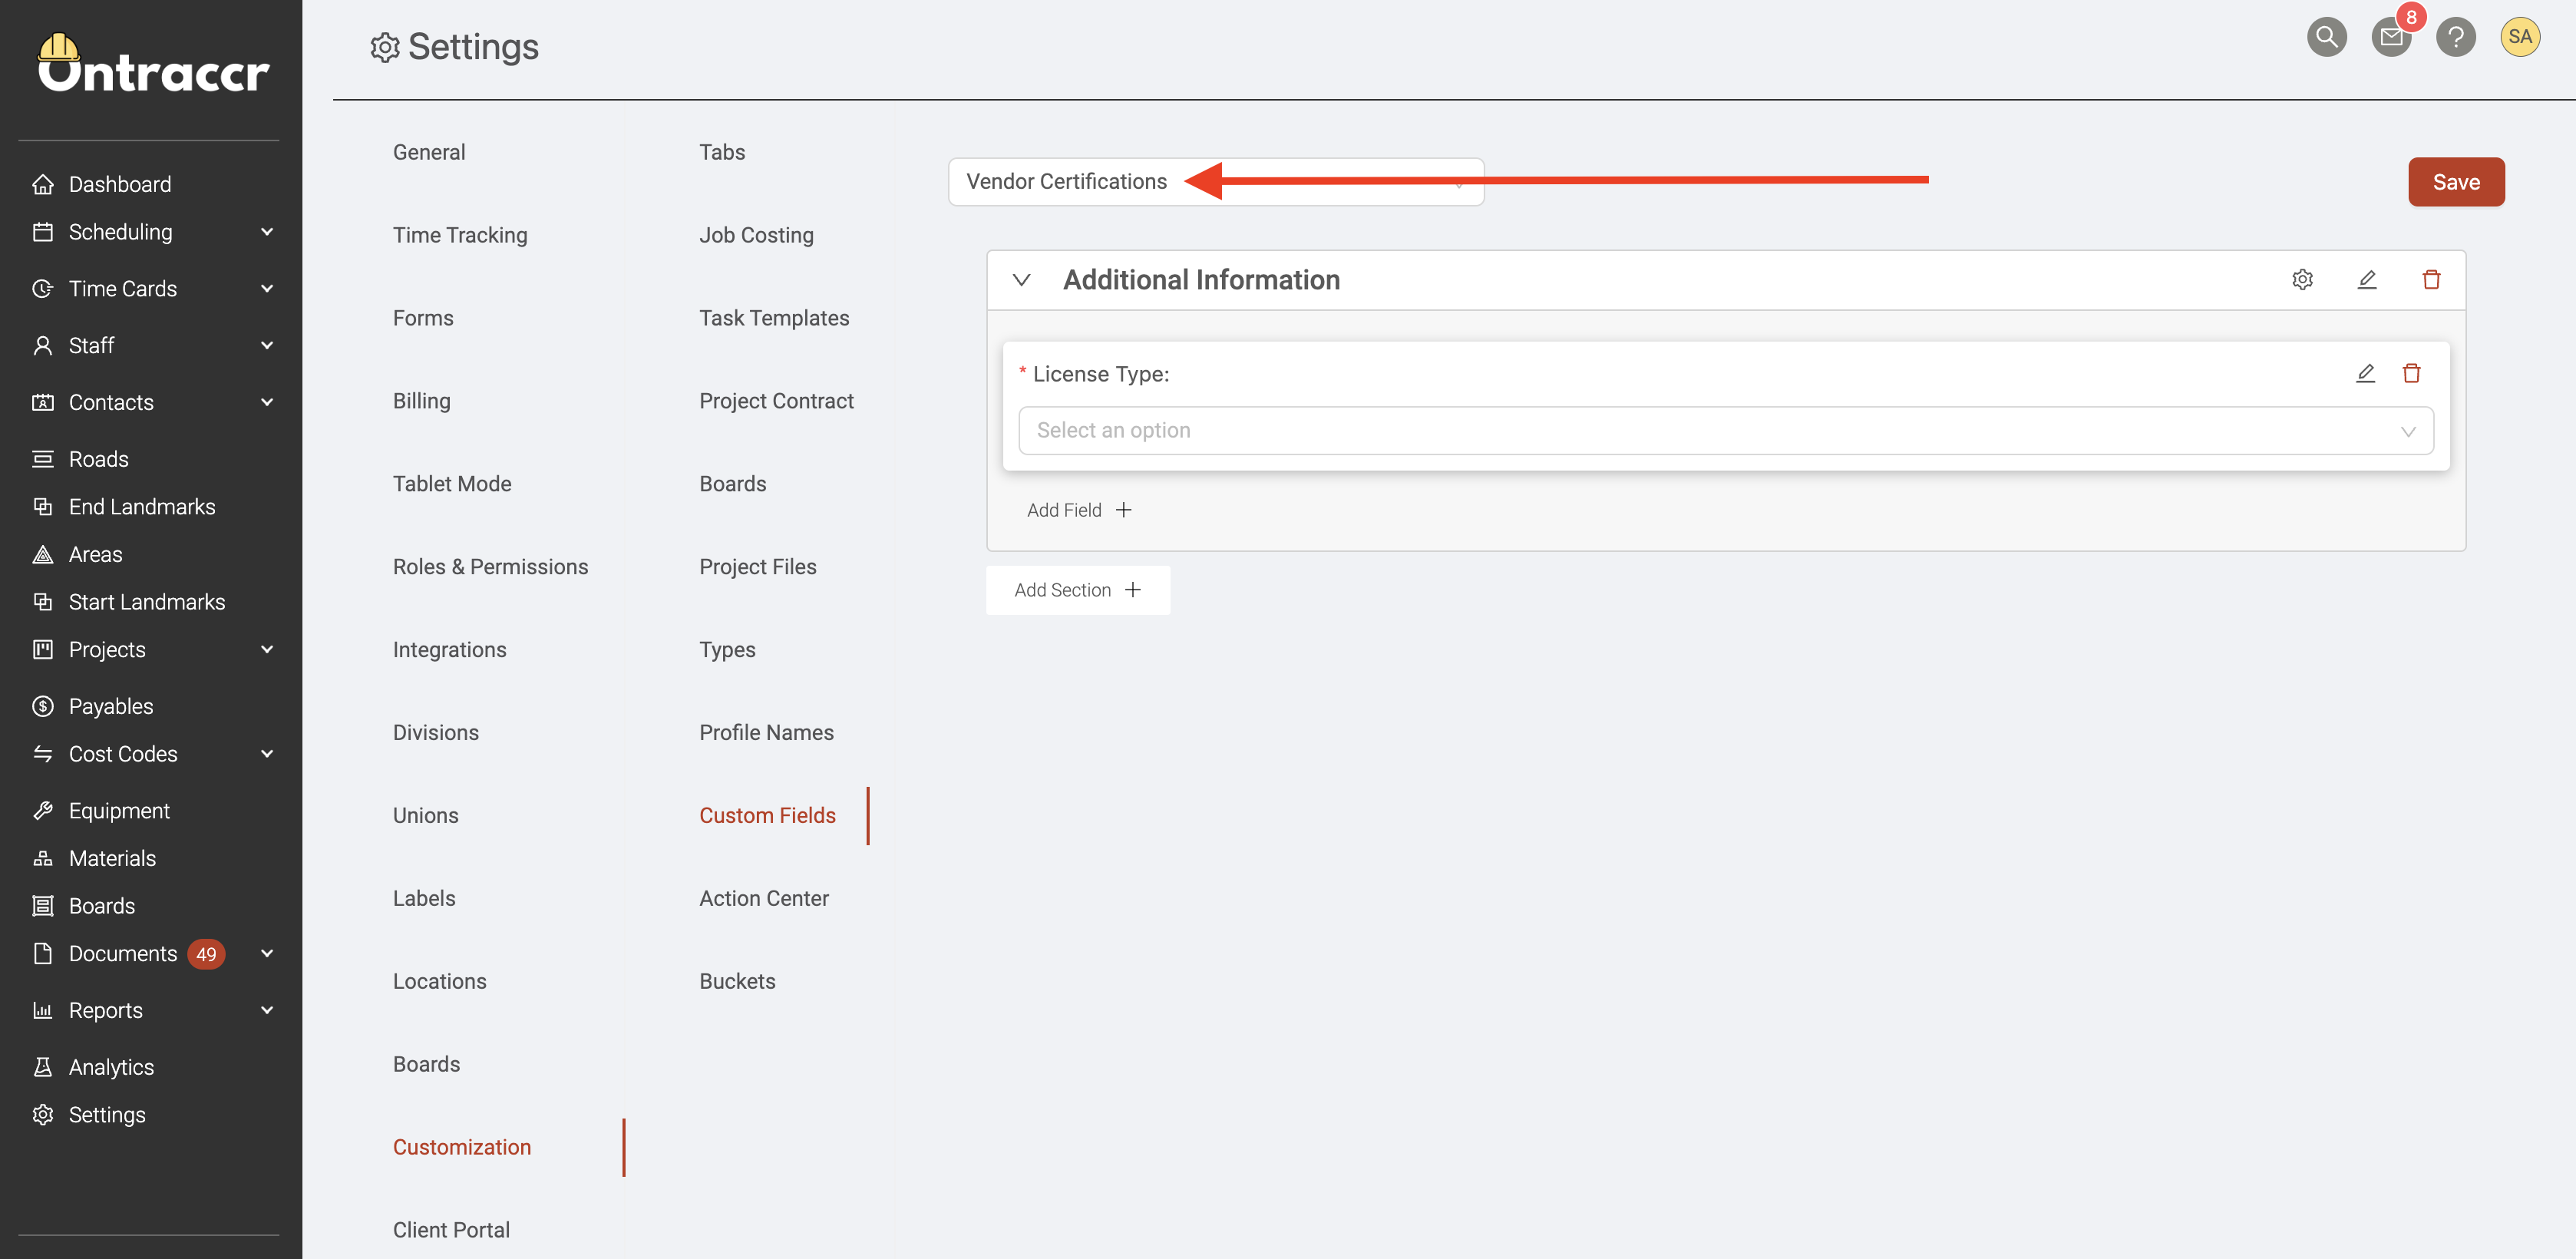Expand Documents menu chevron

pos(267,953)
